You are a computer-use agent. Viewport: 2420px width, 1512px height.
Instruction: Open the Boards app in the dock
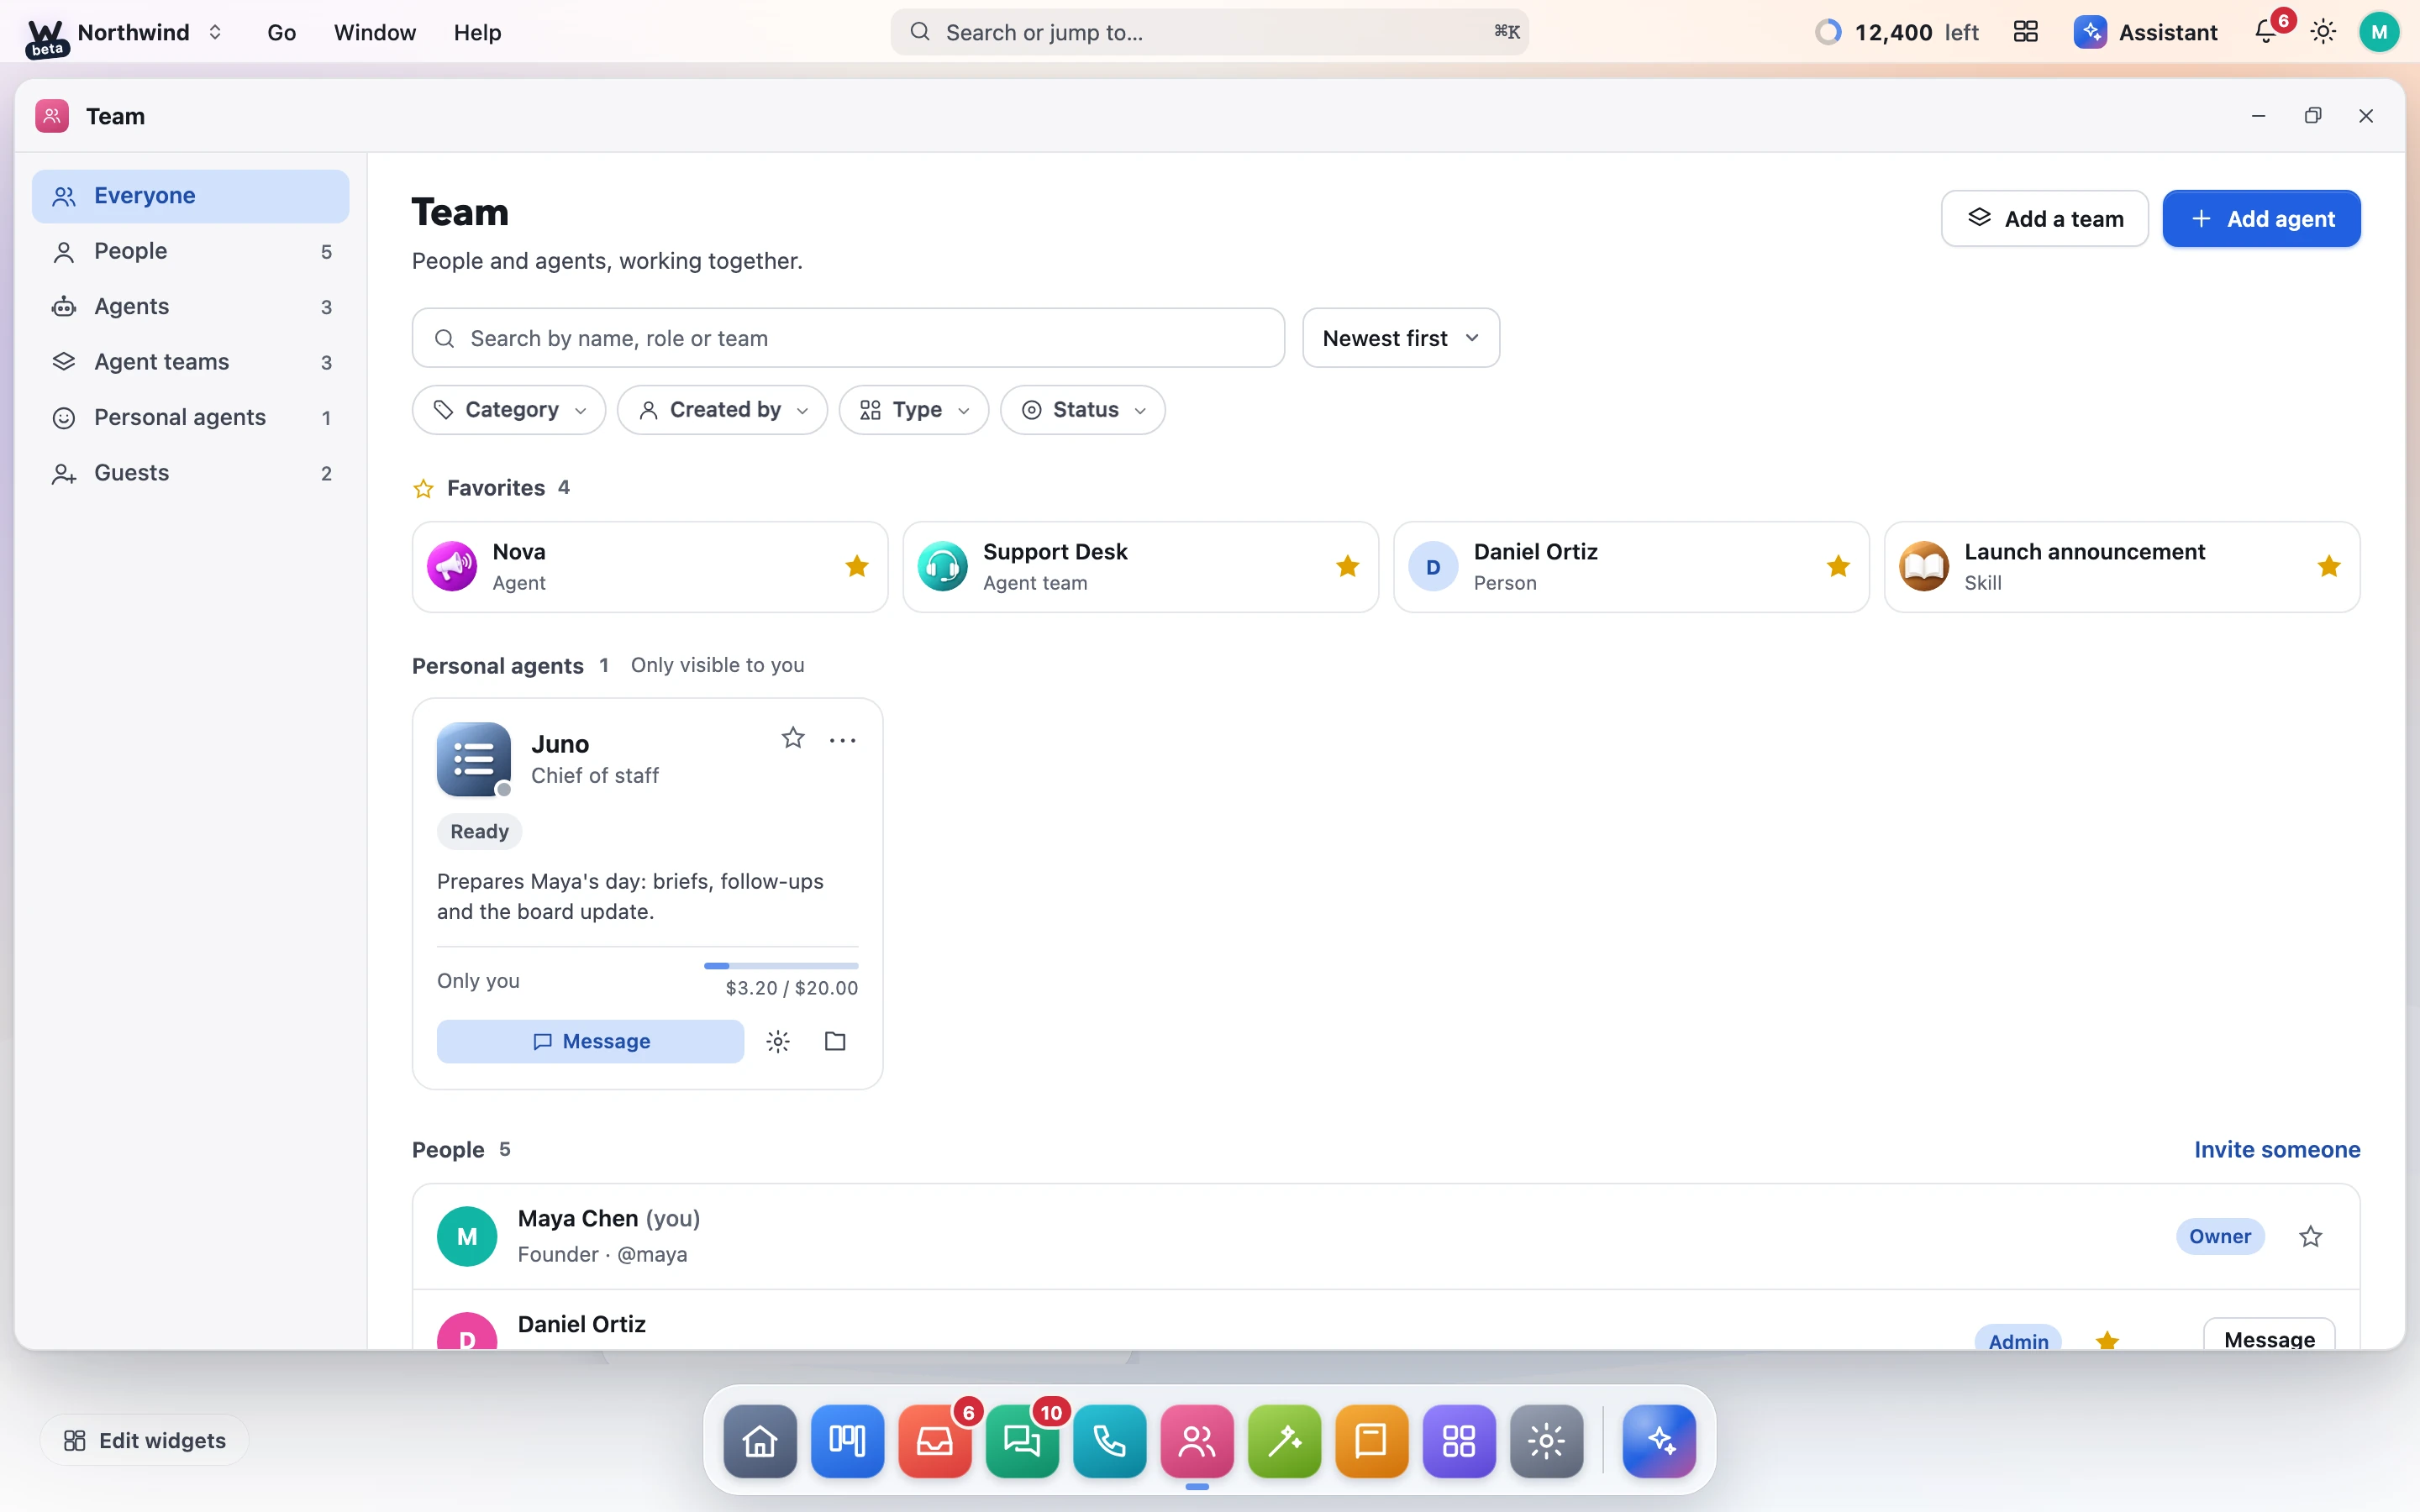point(847,1440)
